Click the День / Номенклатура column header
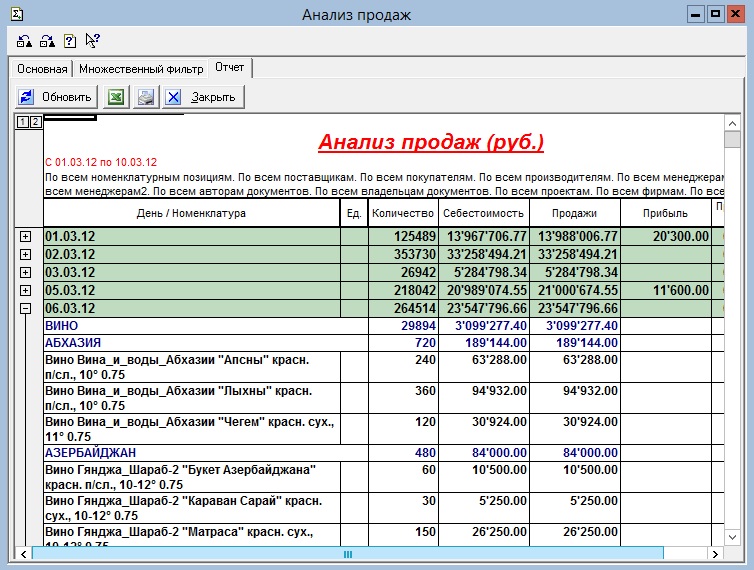The image size is (754, 570). pyautogui.click(x=191, y=213)
